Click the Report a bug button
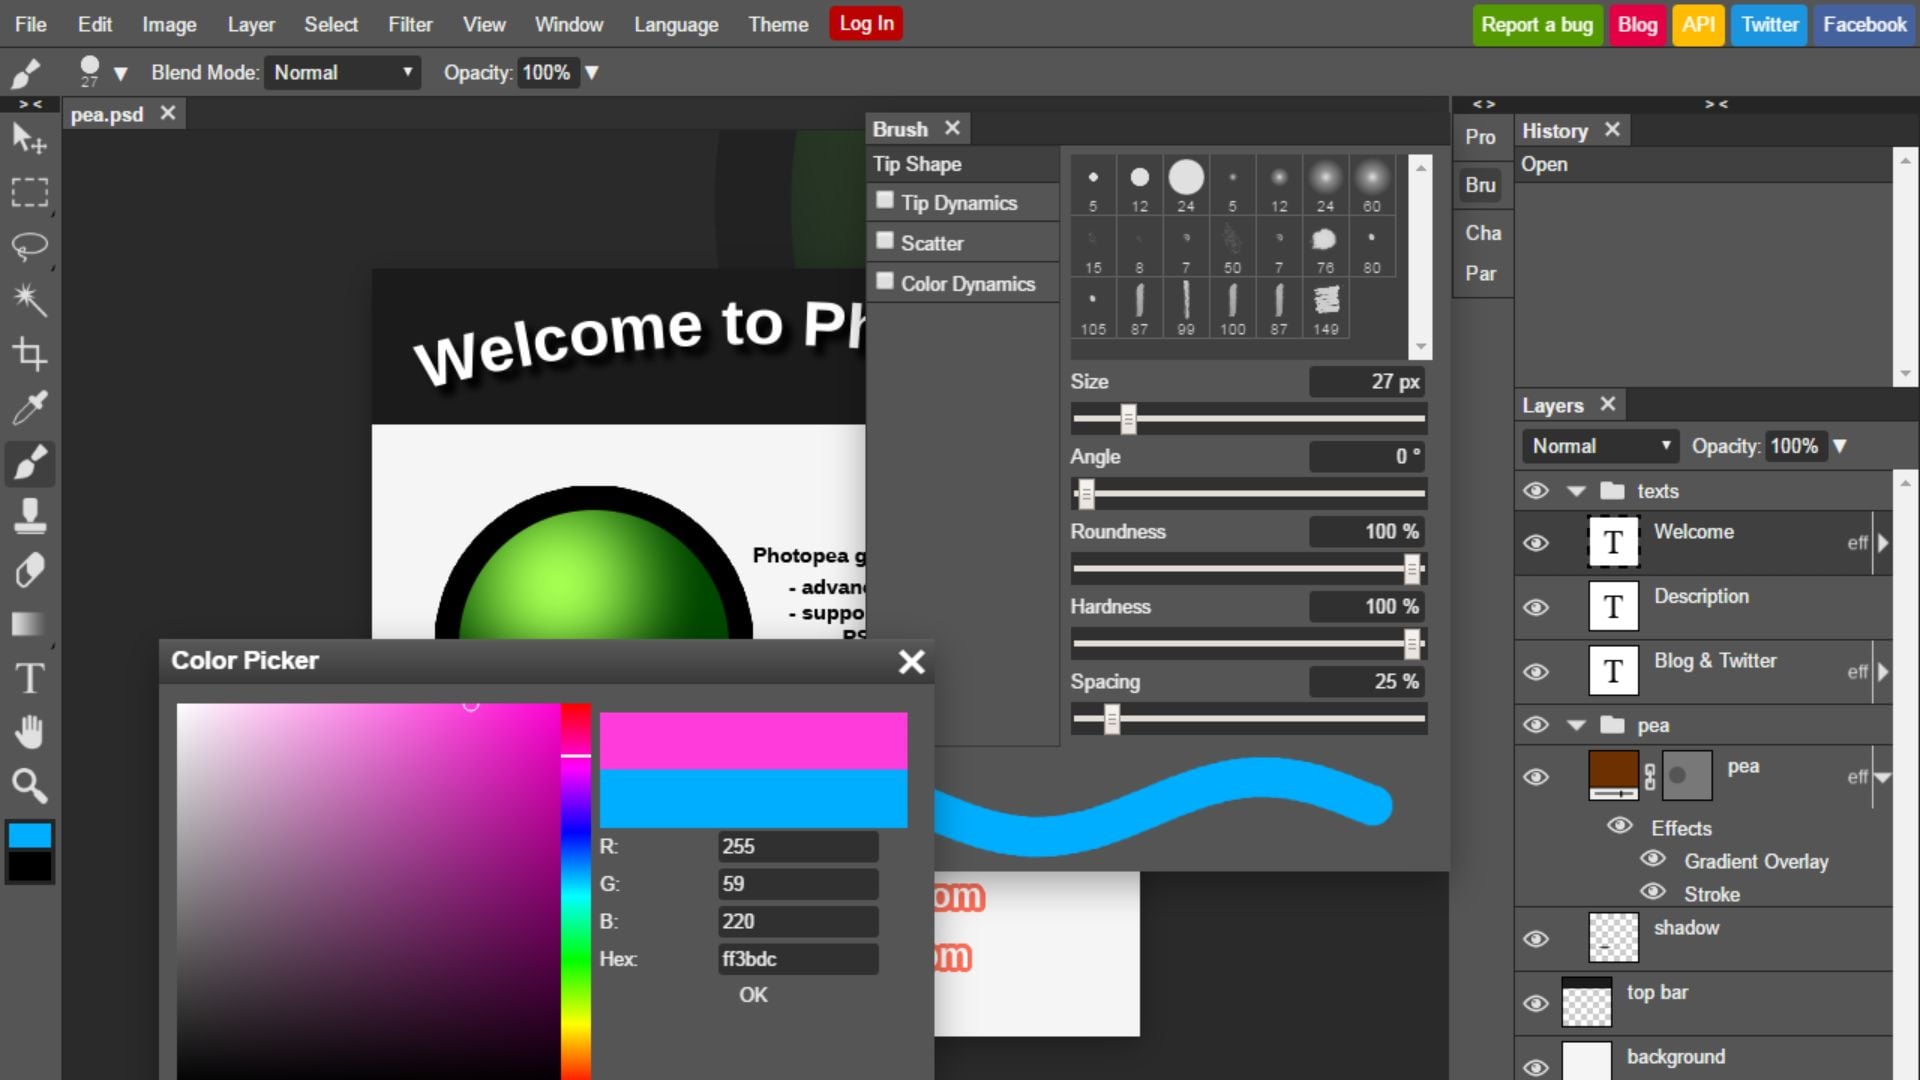1920x1080 pixels. pos(1536,24)
